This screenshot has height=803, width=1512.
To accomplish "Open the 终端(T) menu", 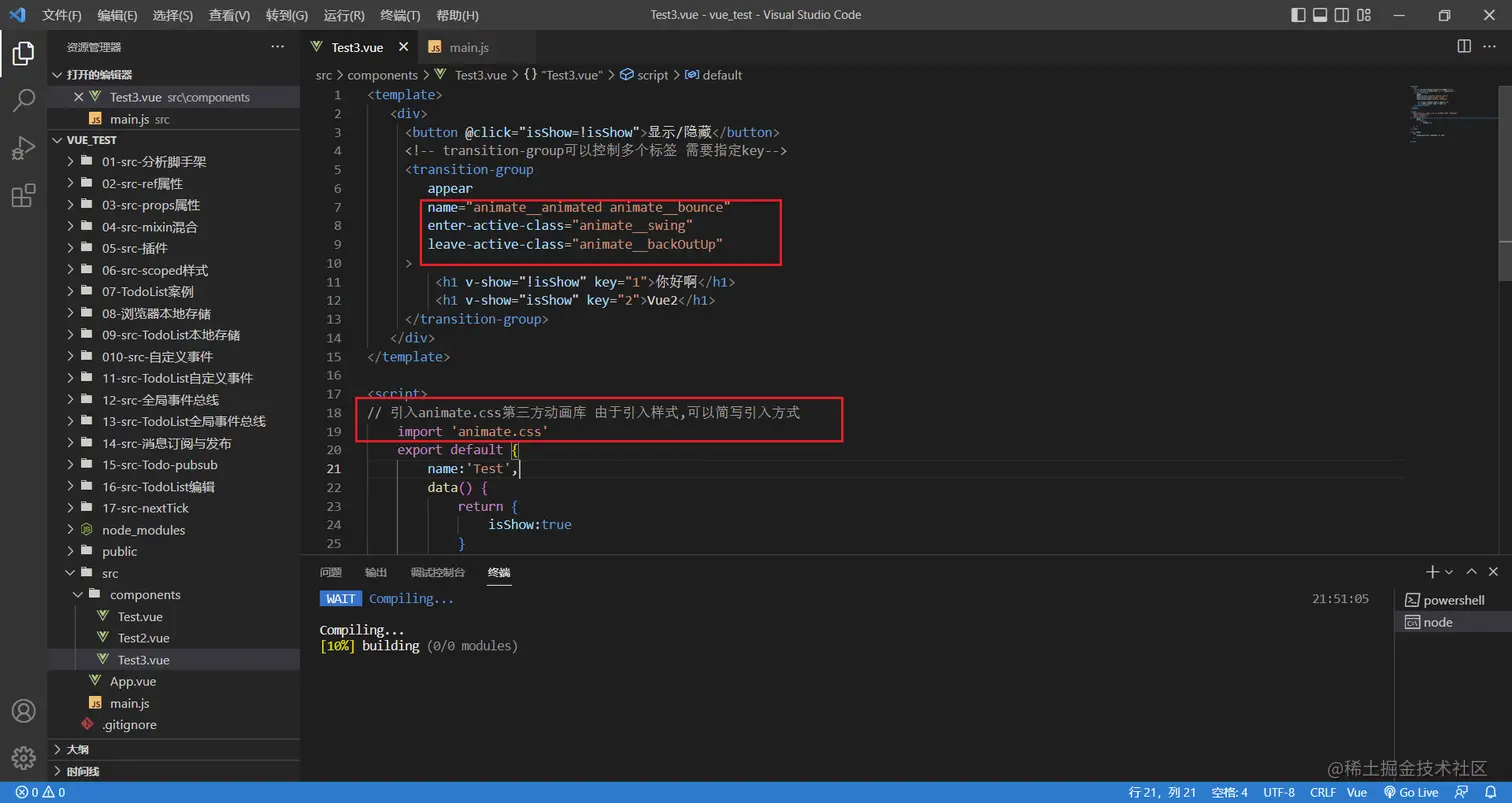I will (401, 15).
